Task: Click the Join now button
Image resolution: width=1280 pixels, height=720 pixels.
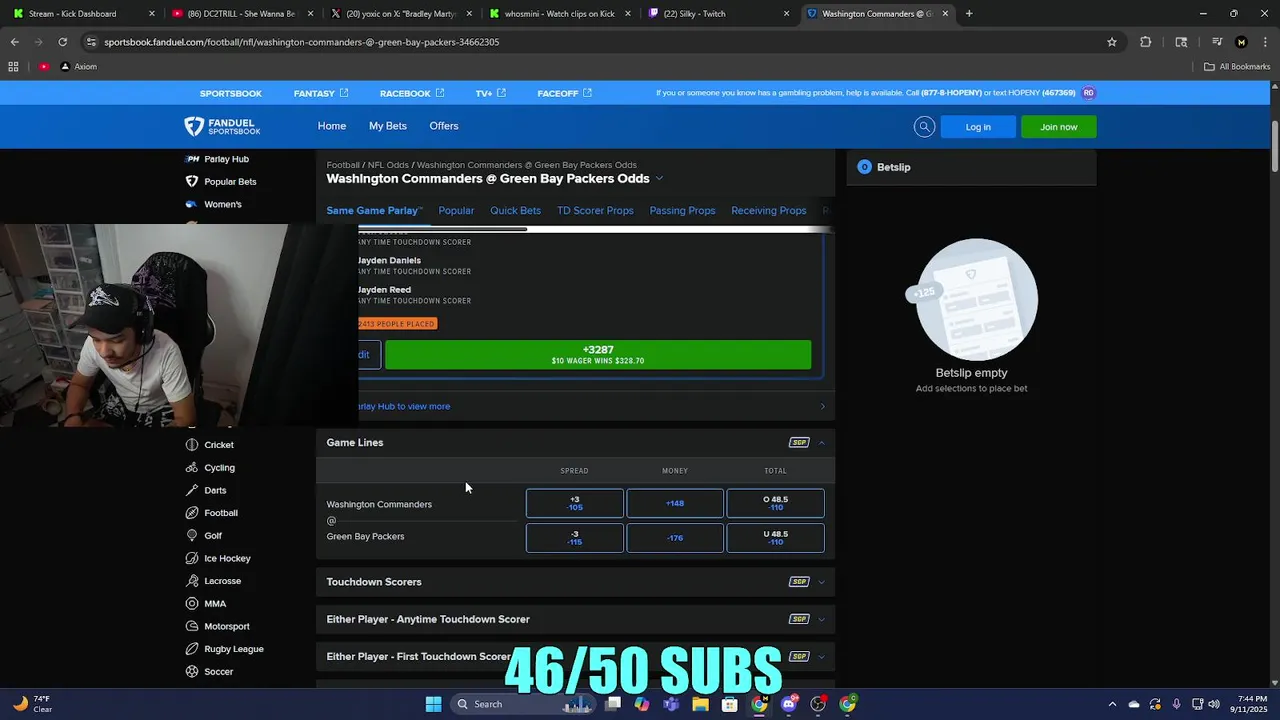Action: [x=1059, y=127]
